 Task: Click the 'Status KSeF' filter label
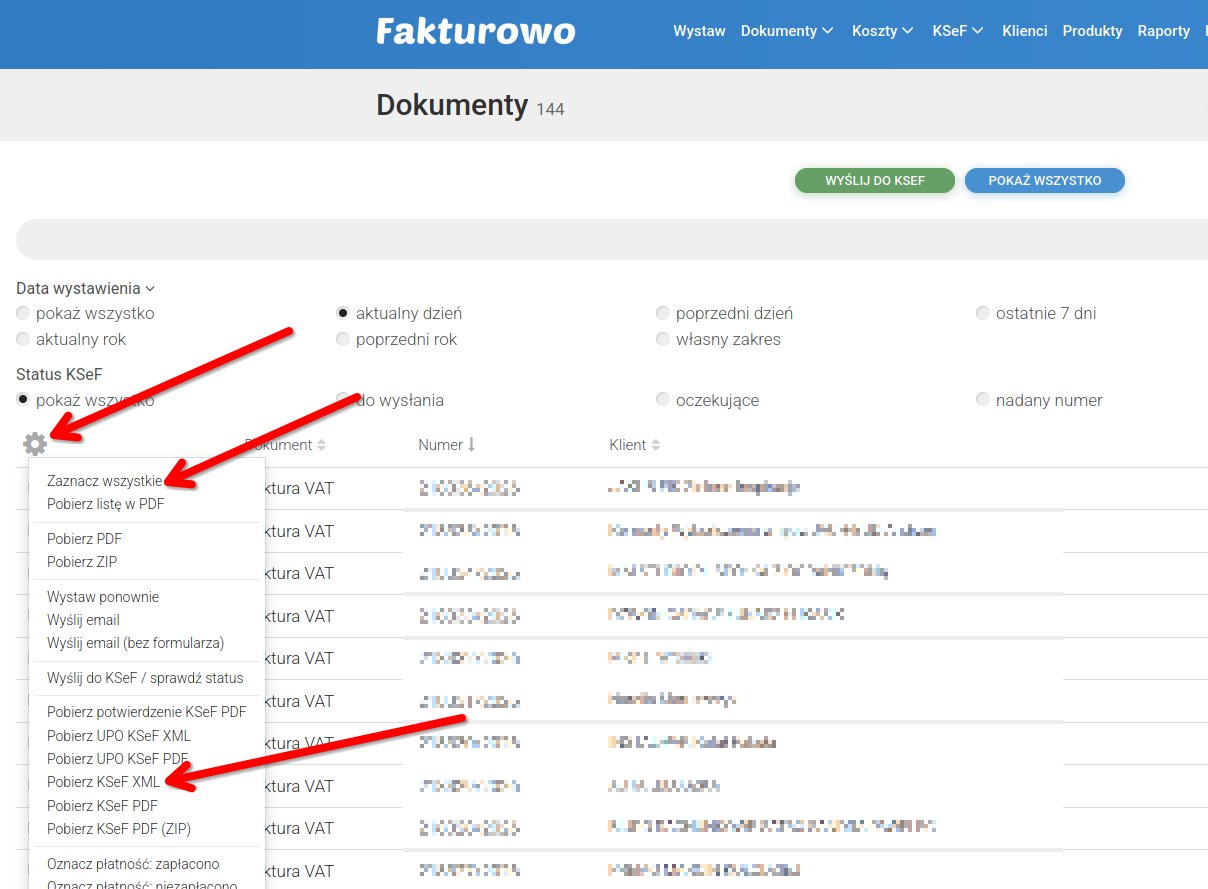[x=59, y=375]
